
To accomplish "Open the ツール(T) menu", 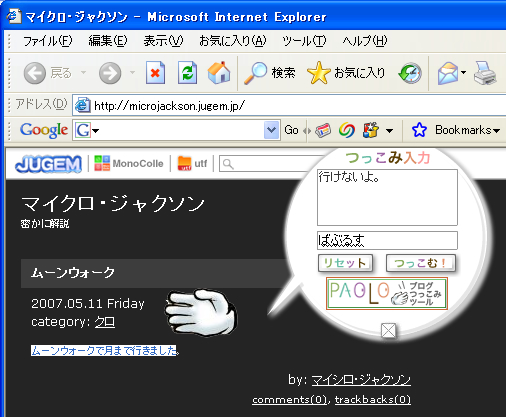I will coord(304,41).
